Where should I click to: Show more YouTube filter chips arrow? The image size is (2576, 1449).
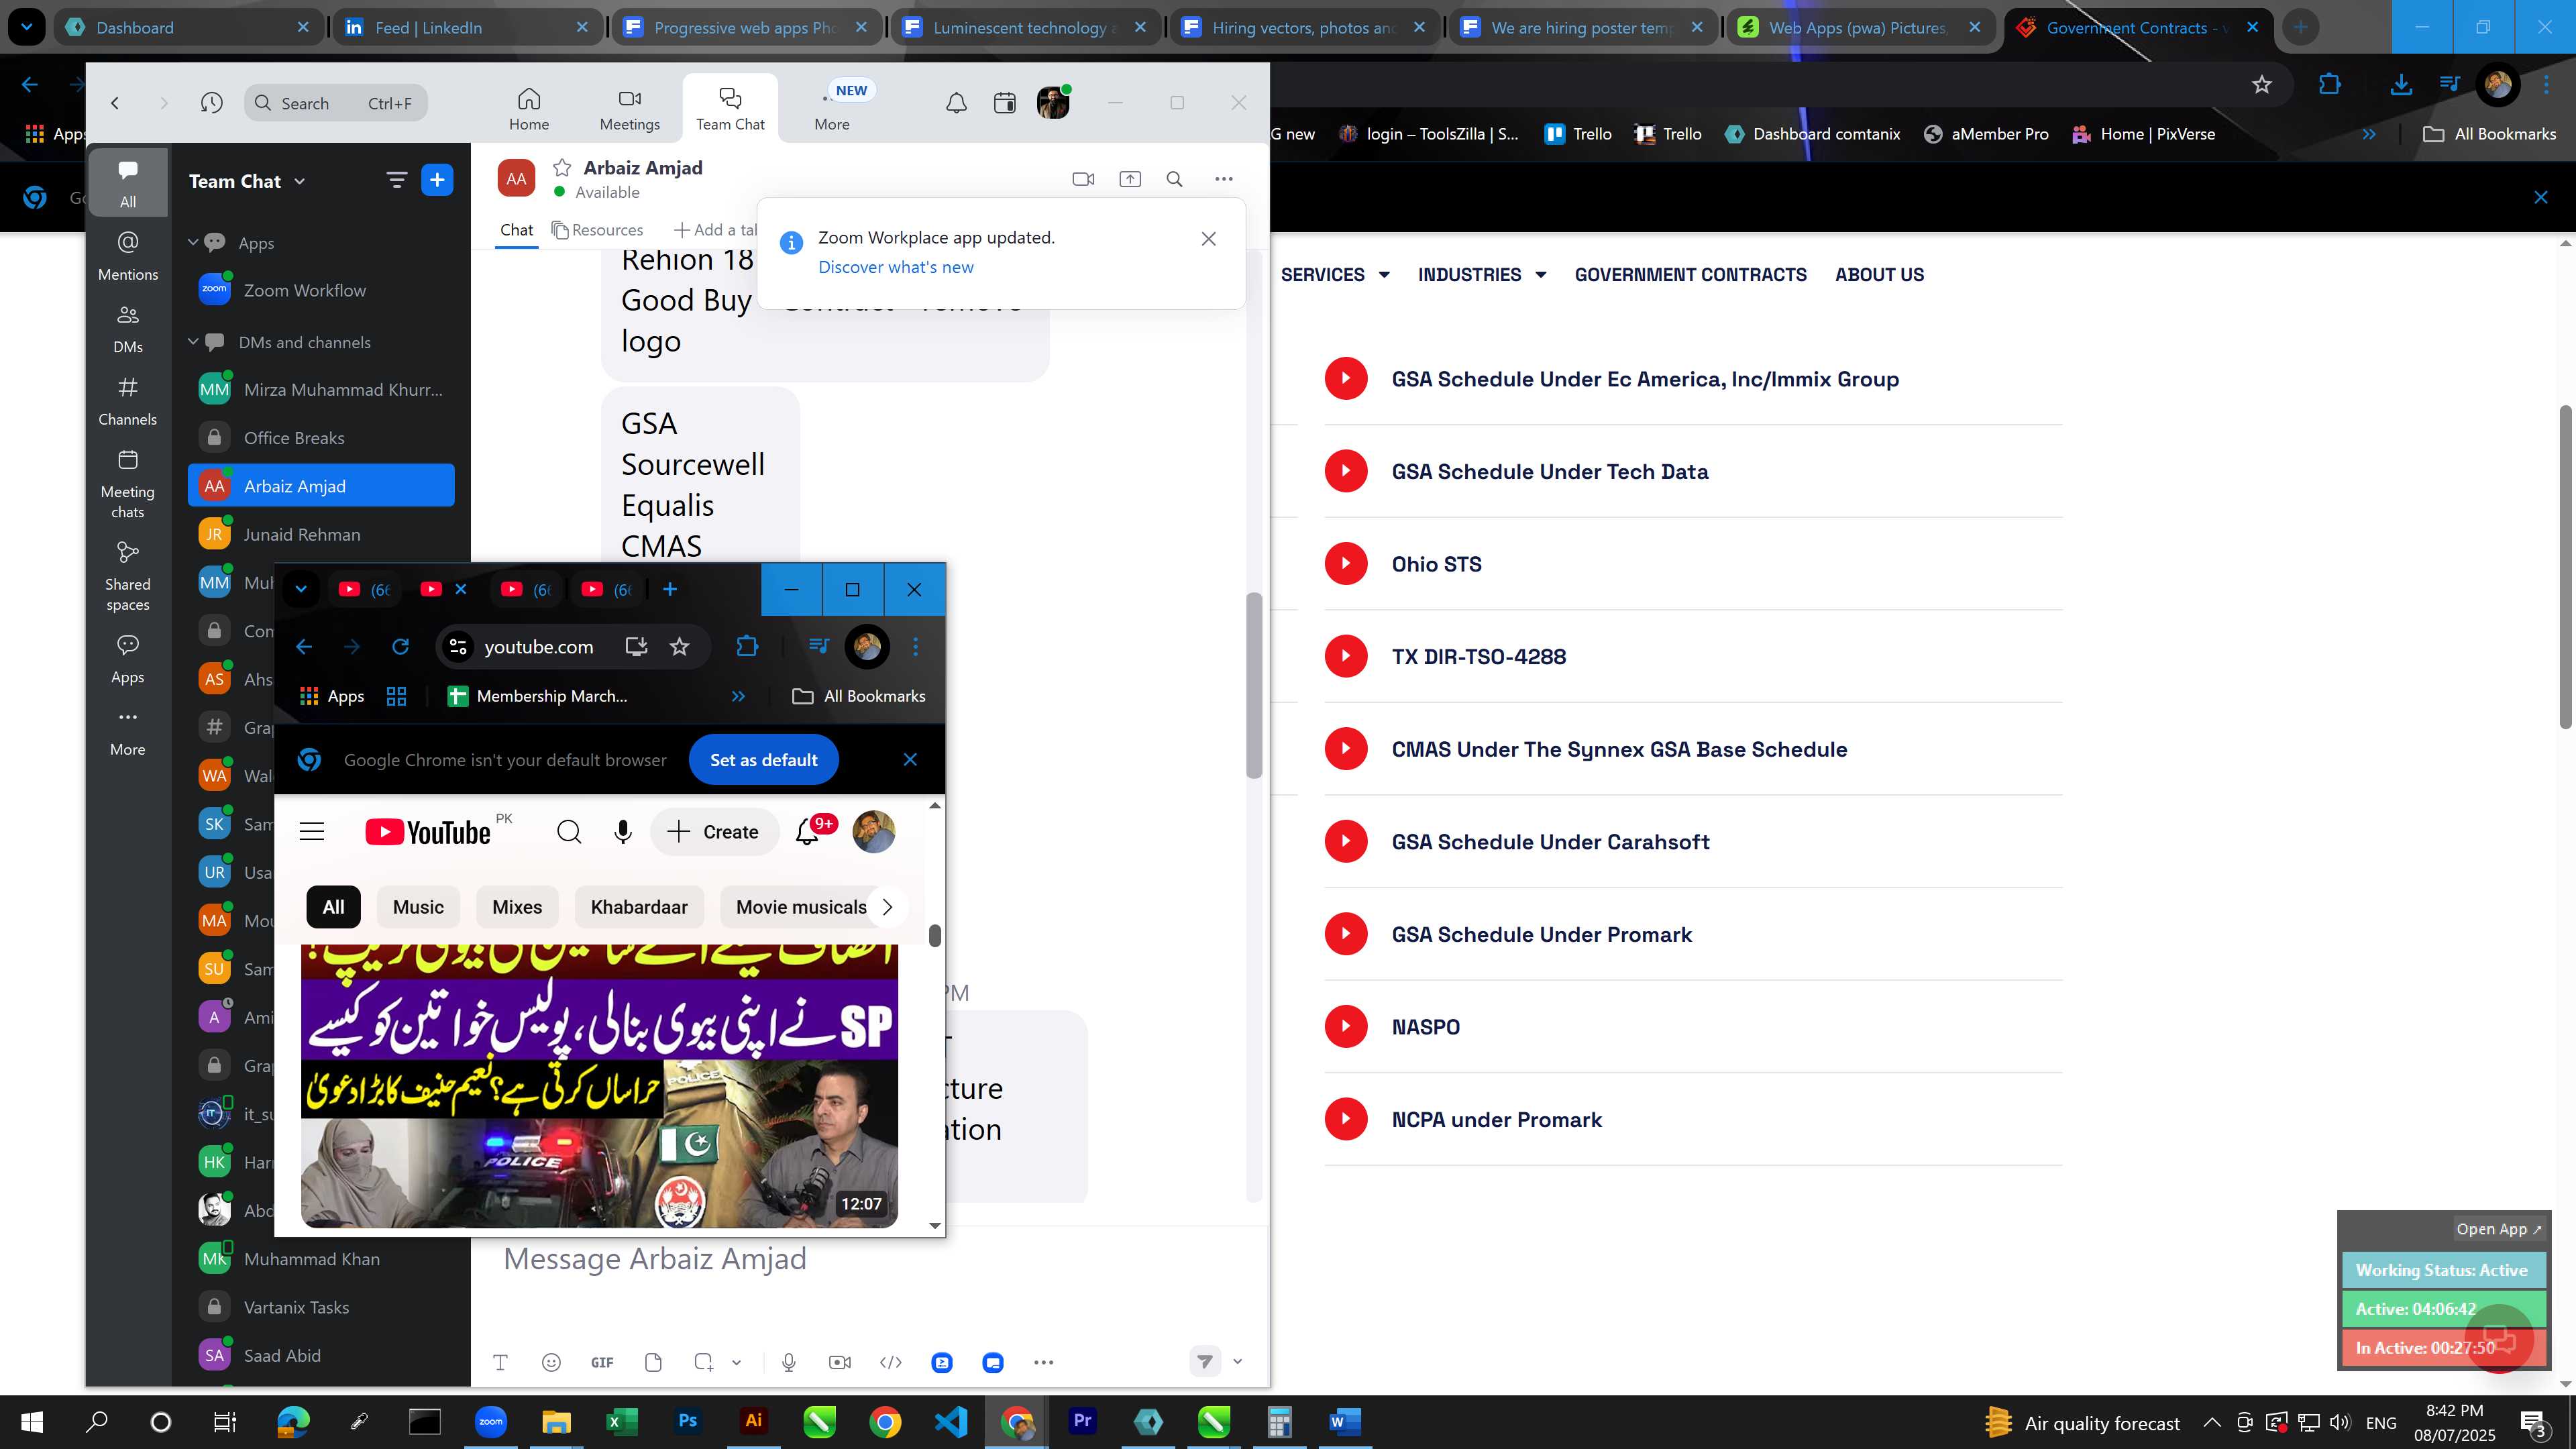tap(887, 907)
